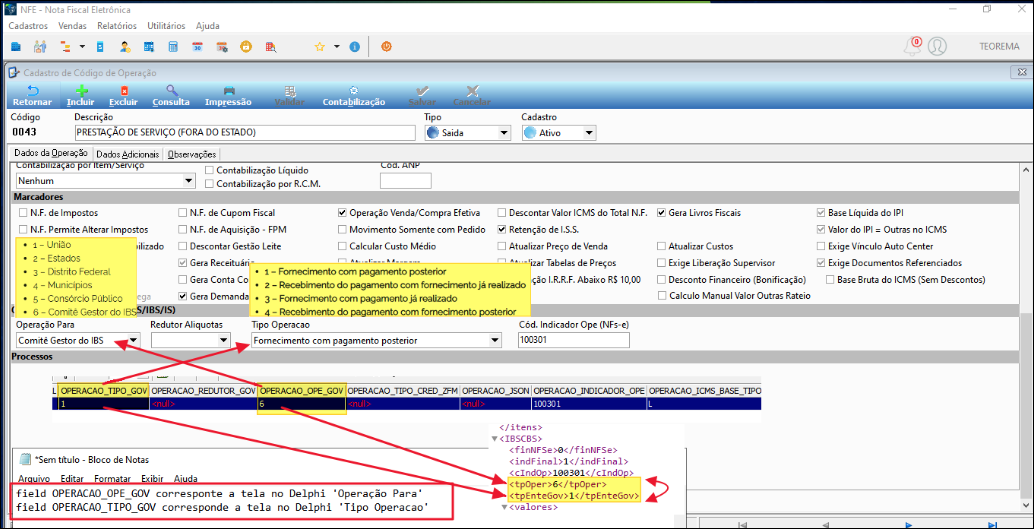Enable Contabilização Líquido checkbox
The height and width of the screenshot is (529, 1034).
(x=210, y=170)
